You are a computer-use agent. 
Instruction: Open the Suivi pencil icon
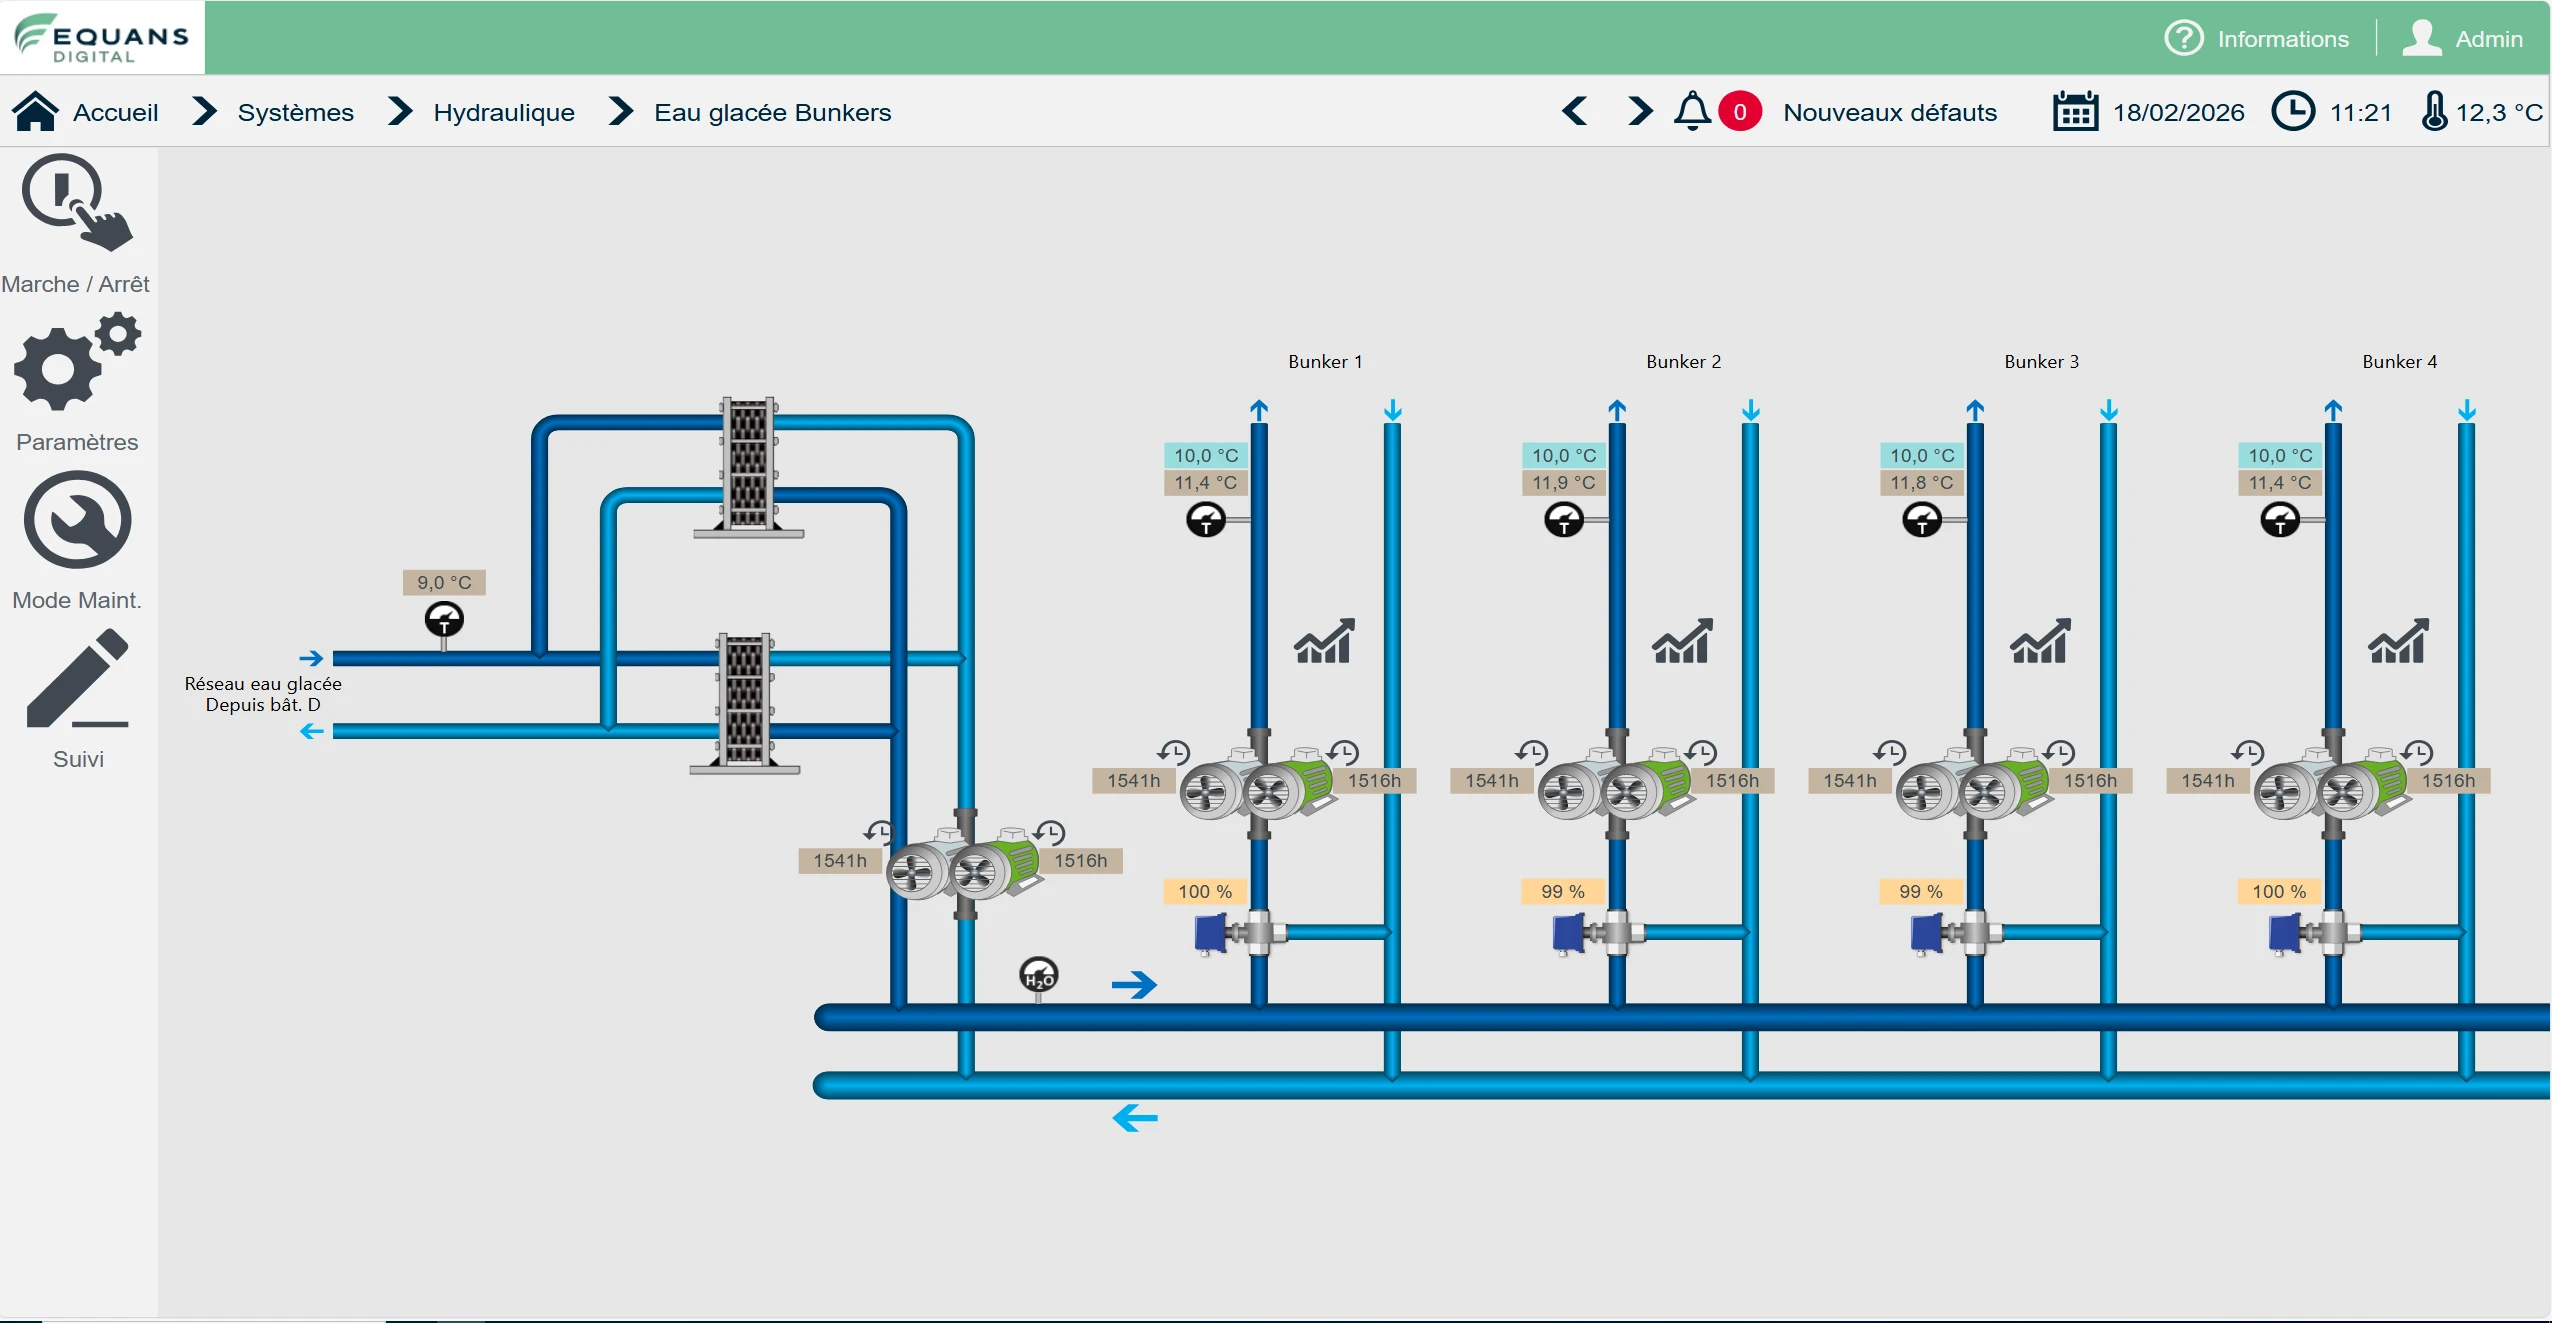pos(77,678)
